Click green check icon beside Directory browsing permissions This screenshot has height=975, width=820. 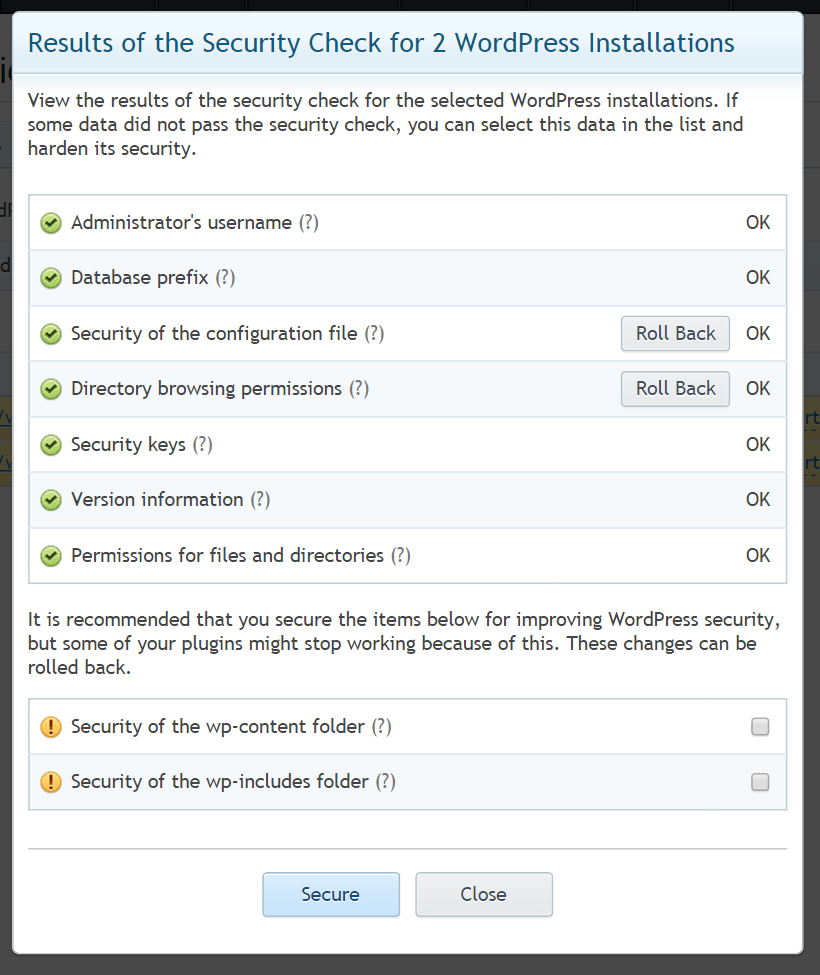[51, 389]
